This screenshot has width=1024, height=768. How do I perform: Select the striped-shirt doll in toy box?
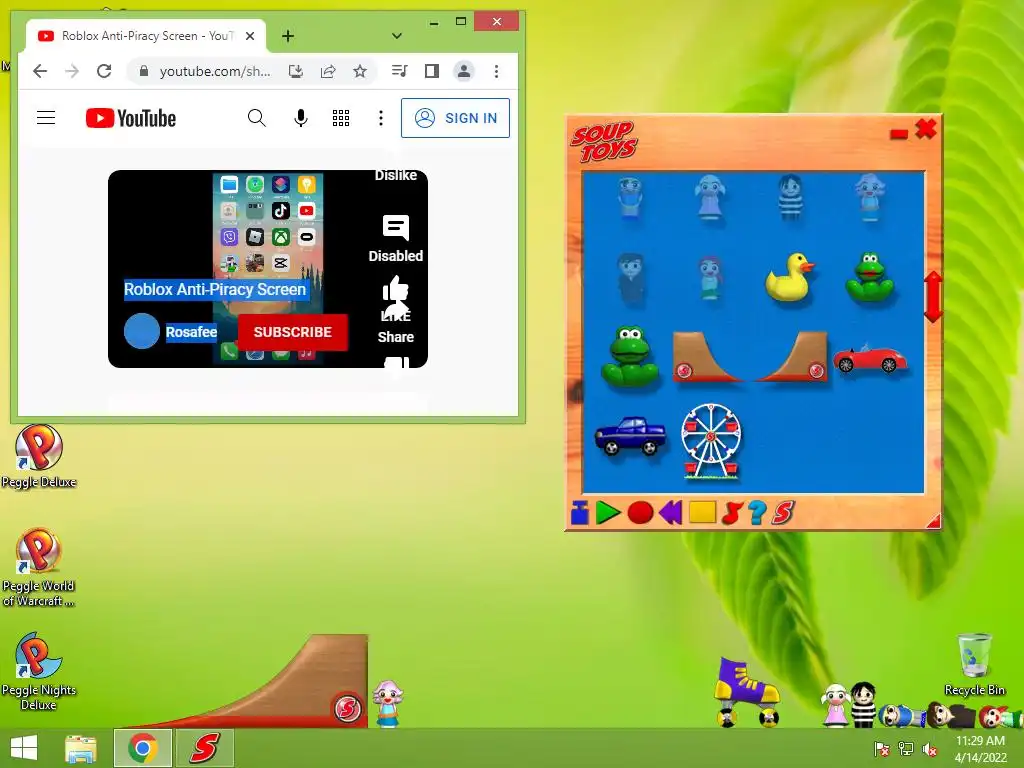[790, 197]
